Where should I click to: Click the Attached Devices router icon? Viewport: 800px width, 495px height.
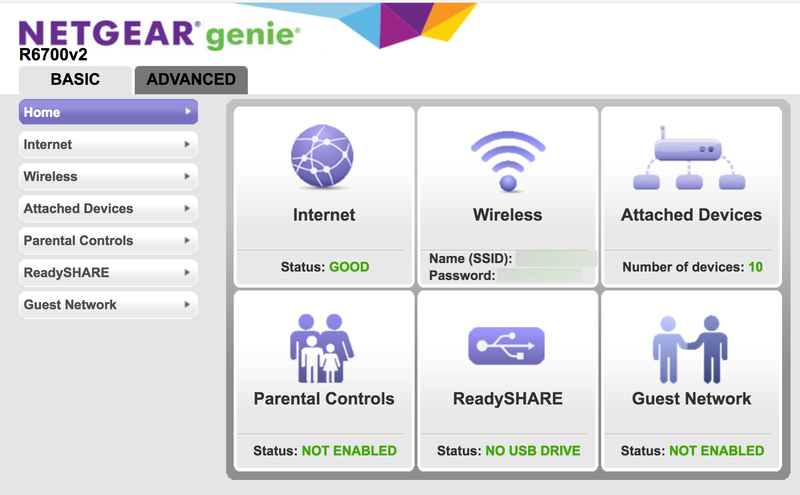point(689,158)
